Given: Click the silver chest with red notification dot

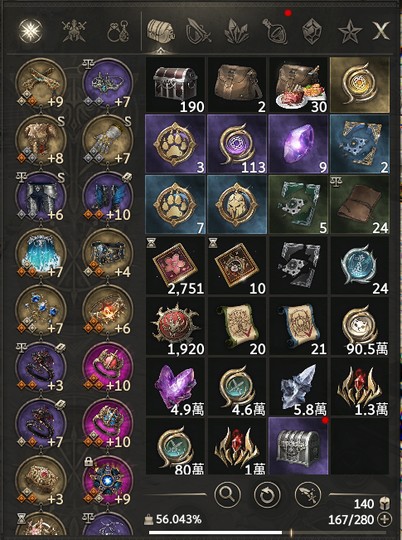Looking at the screenshot, I should point(299,446).
